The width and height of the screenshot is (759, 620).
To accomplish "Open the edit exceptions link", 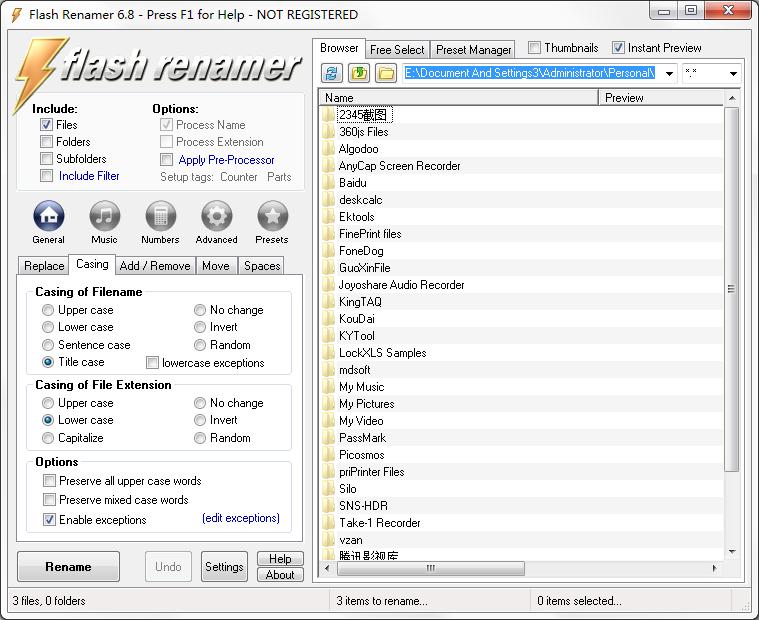I will [x=241, y=518].
